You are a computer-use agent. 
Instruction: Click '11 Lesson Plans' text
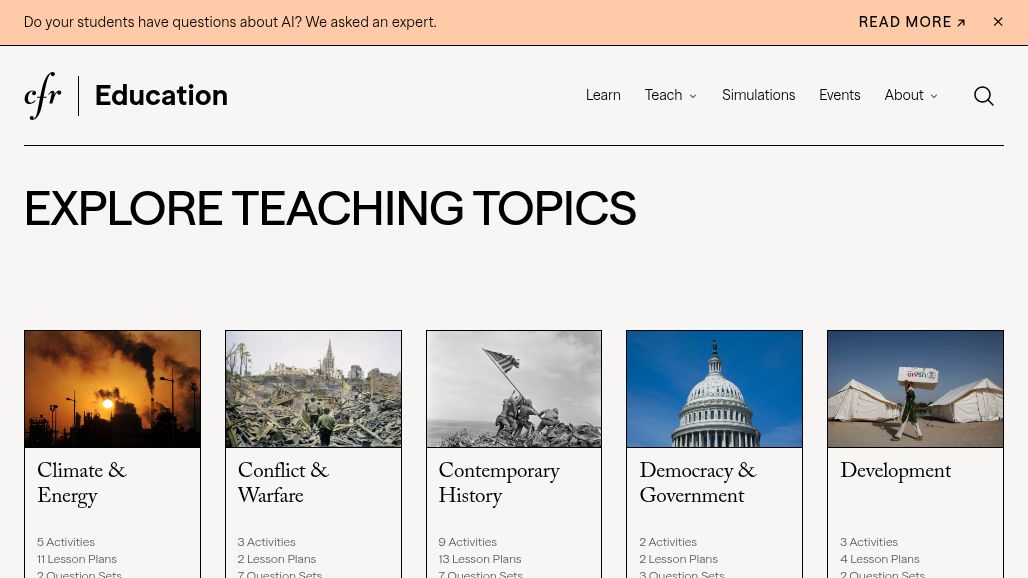point(77,559)
